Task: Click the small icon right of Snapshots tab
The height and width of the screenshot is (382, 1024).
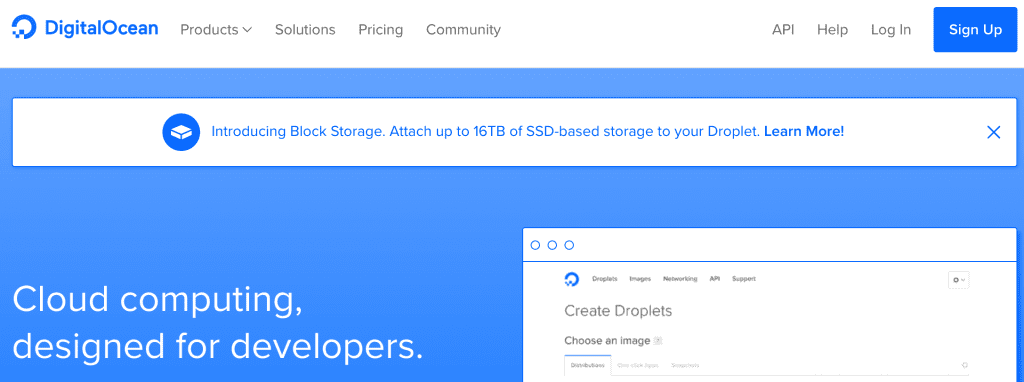Action: [x=965, y=365]
